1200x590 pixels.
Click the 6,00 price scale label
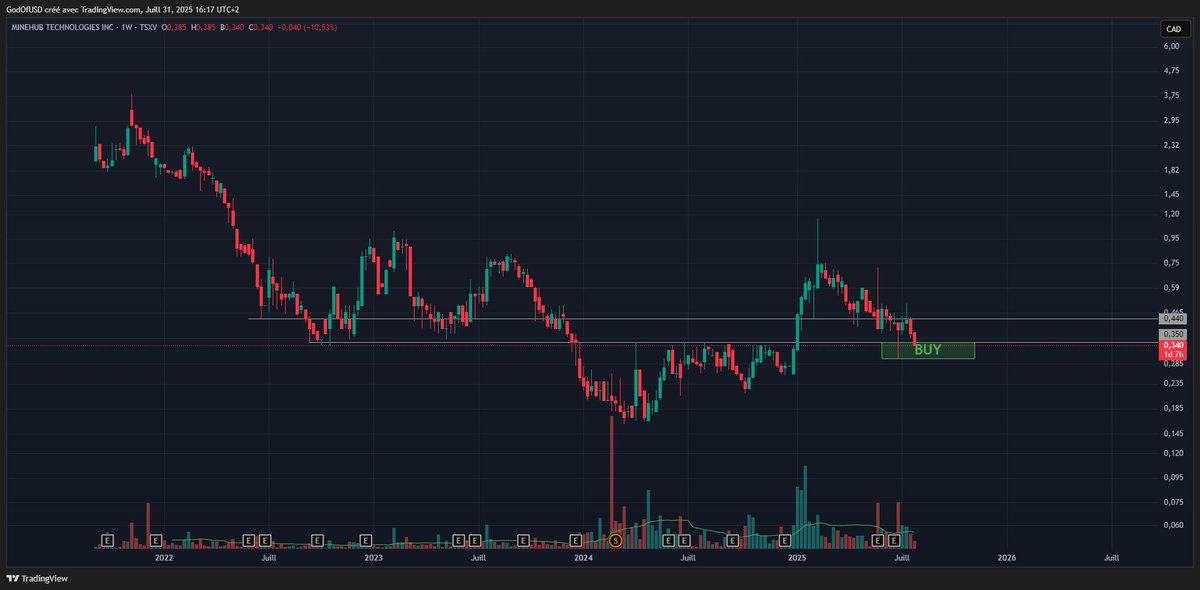tap(1172, 47)
